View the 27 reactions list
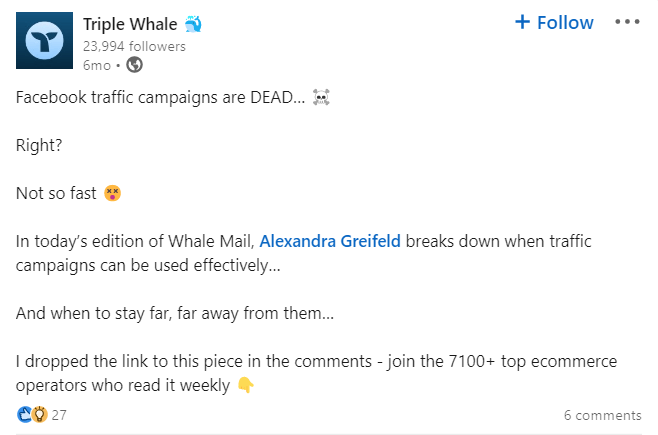 point(59,415)
